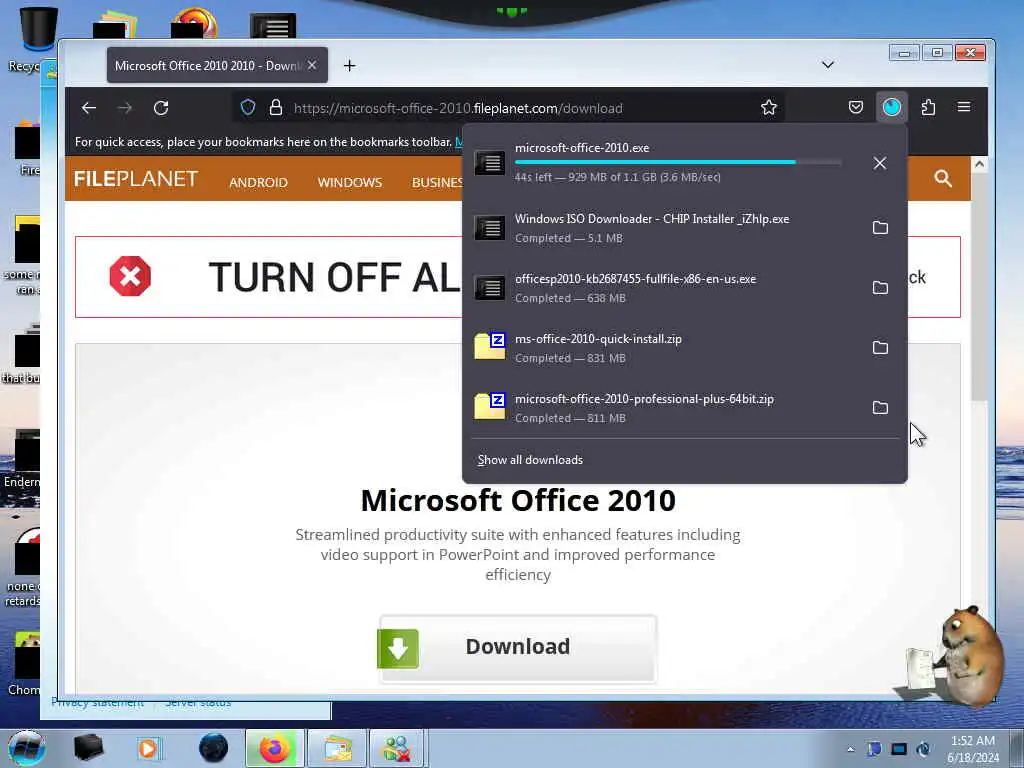Click the download progress bar
The image size is (1024, 768).
(678, 161)
